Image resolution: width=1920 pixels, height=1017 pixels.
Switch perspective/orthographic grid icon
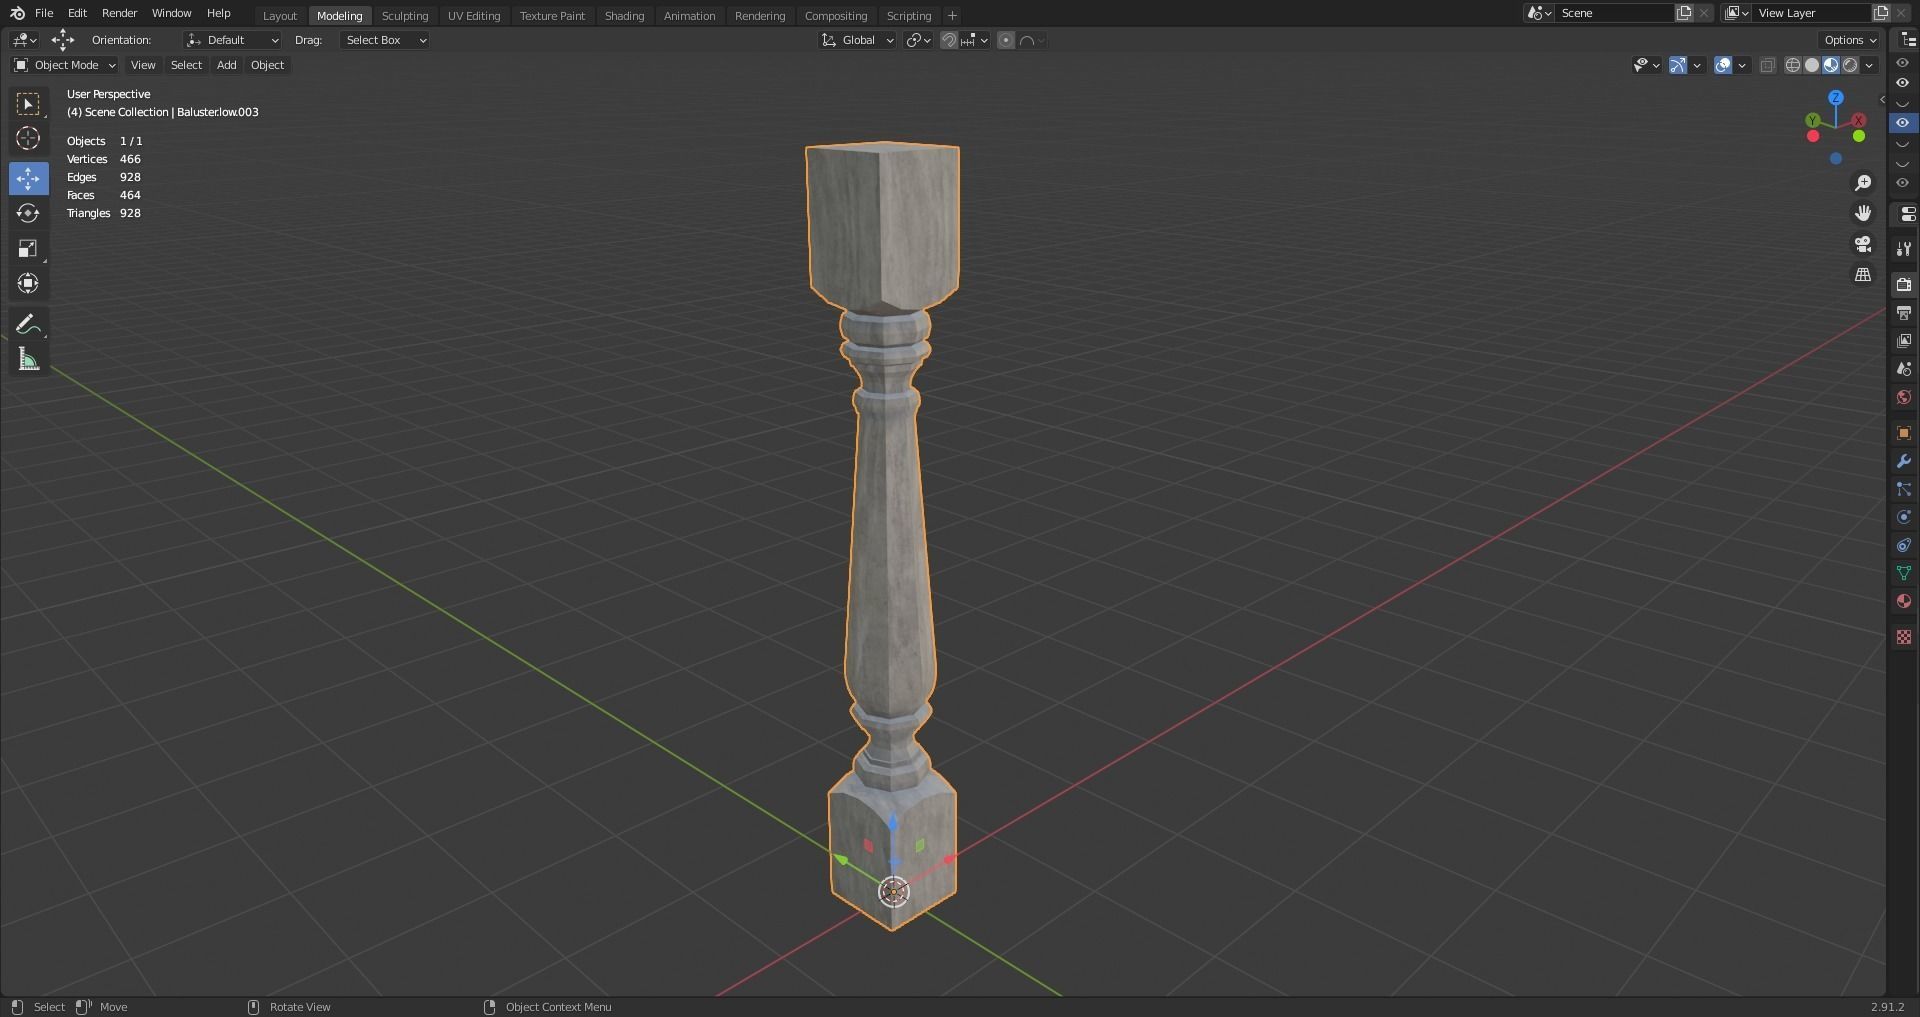tap(1863, 274)
